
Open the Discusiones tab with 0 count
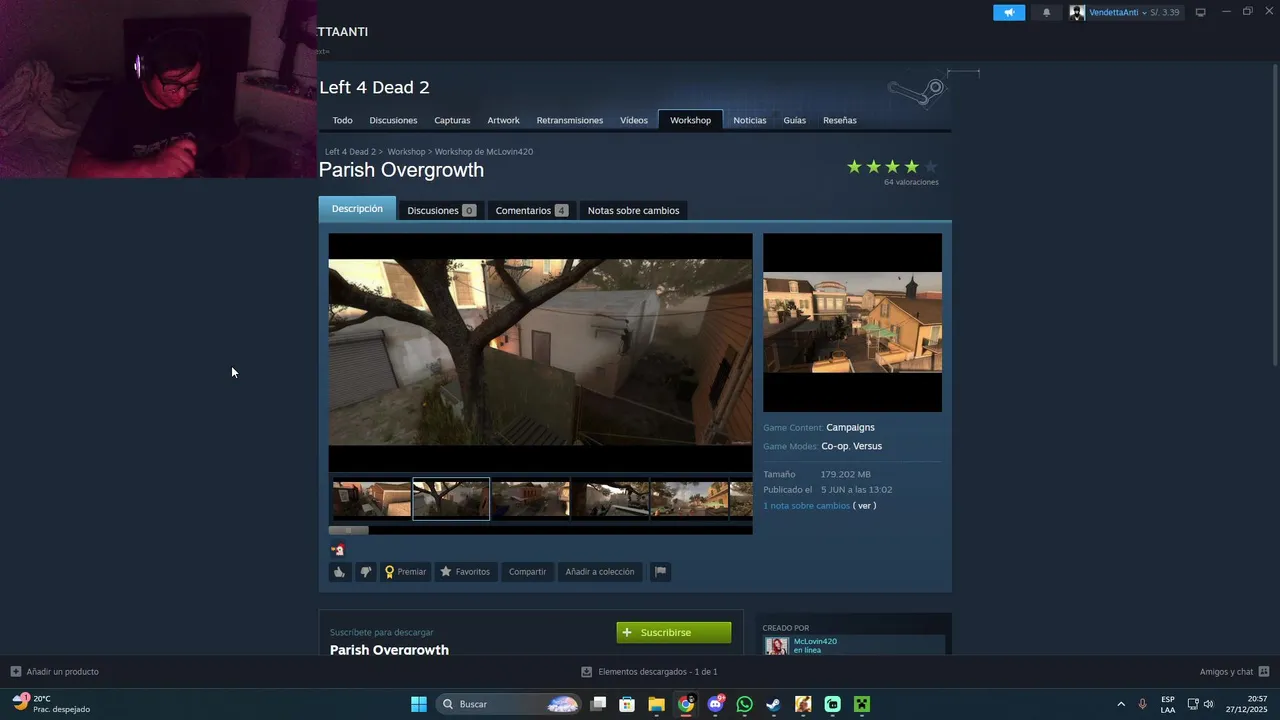441,210
